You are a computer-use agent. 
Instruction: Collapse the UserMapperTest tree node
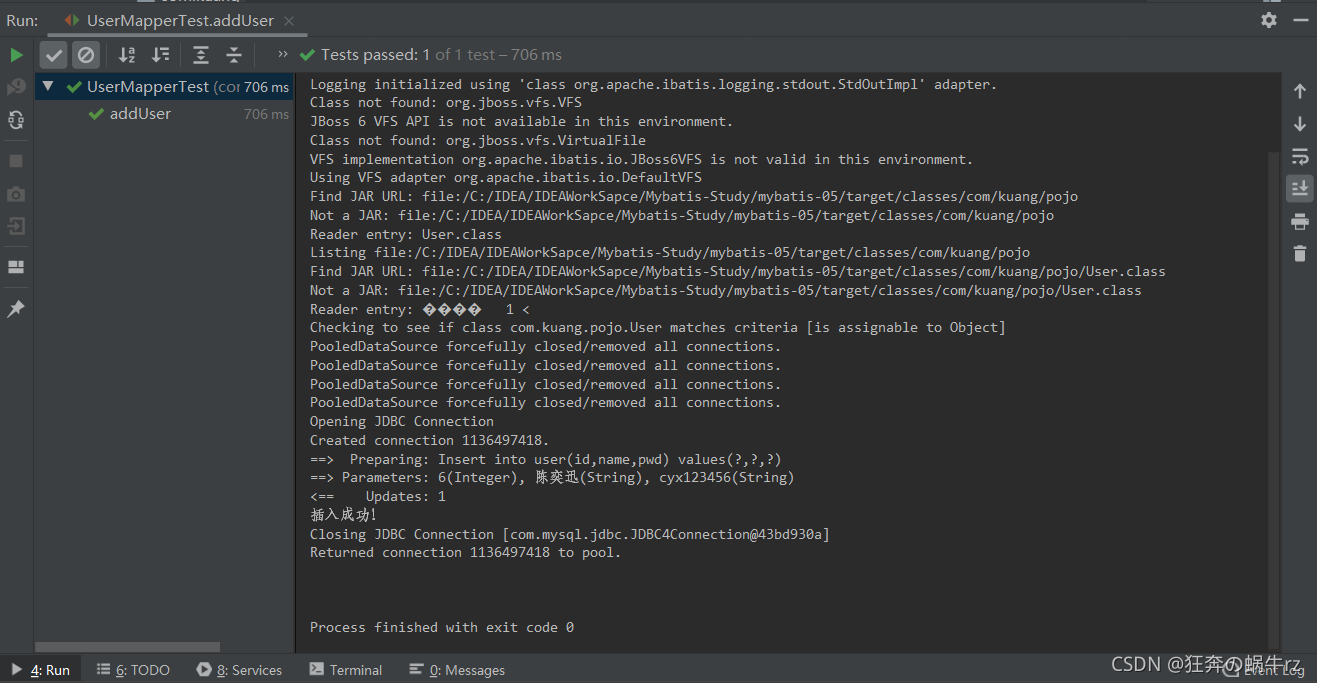pos(47,87)
